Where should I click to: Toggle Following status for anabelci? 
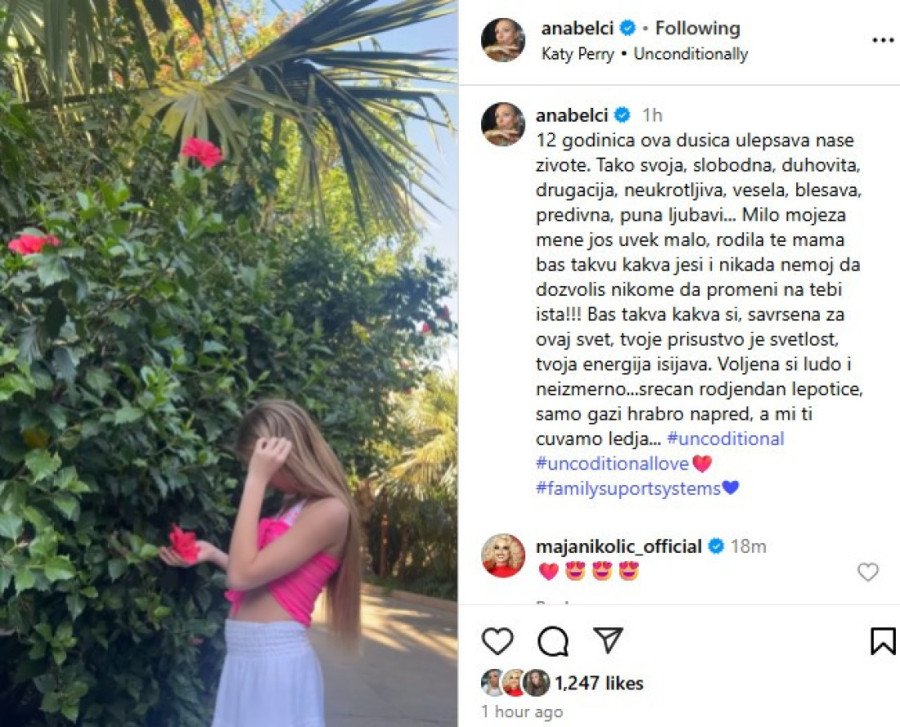click(697, 28)
